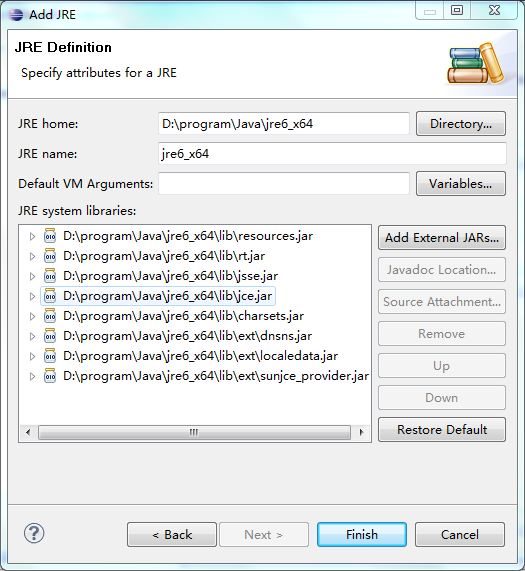Open the Directory browse dialog
Screen dimensions: 525x571
point(461,124)
